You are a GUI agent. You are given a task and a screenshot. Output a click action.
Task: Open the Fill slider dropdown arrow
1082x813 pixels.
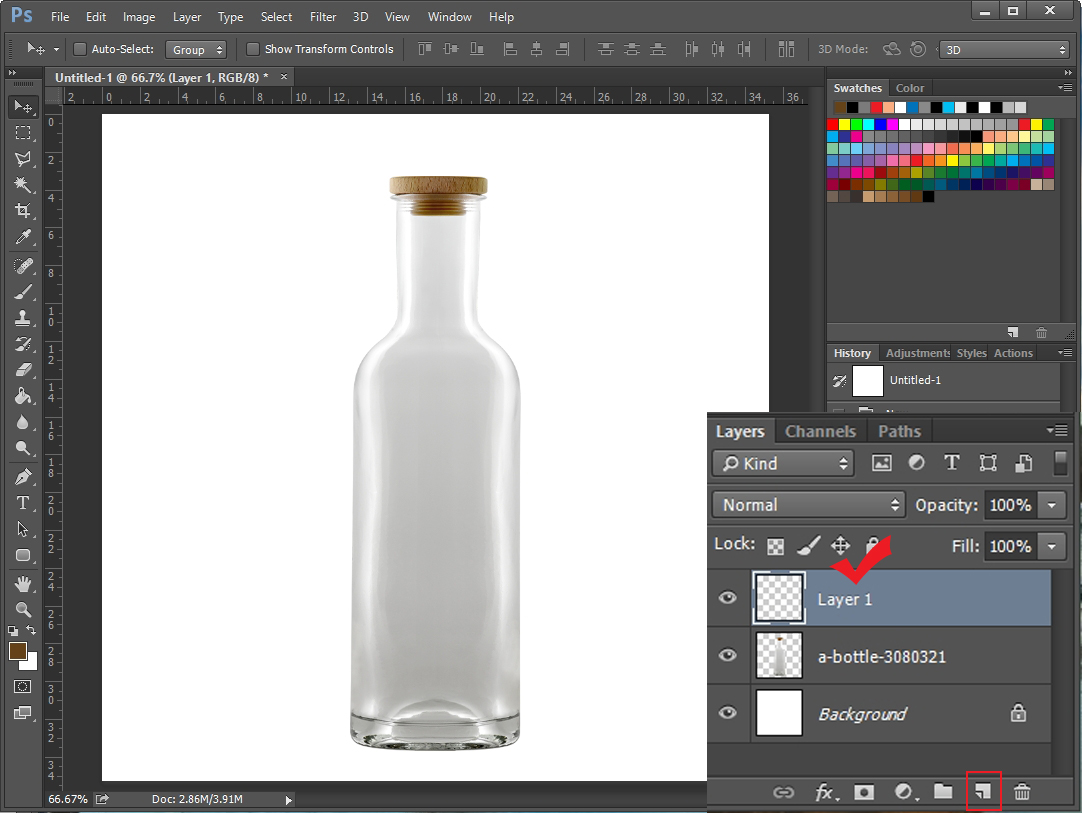tap(1052, 547)
